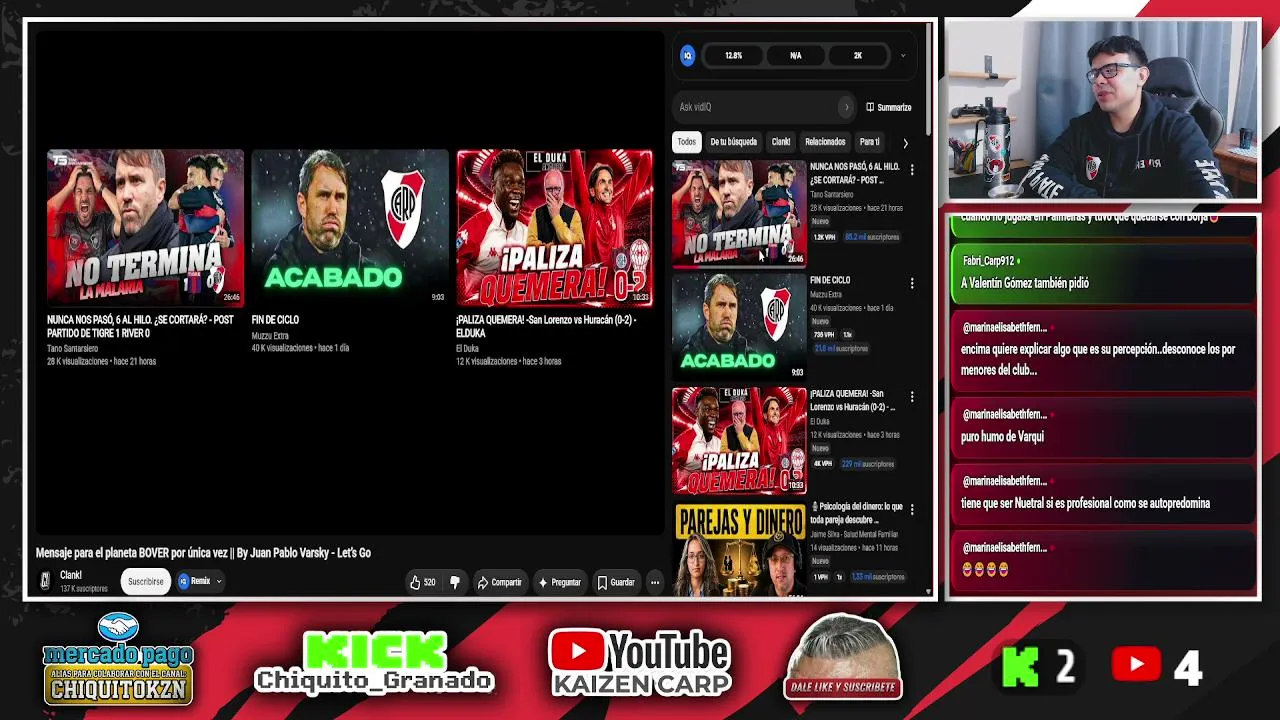Click the green Kick viewer counter icon
The width and height of the screenshot is (1280, 720).
pos(1021,667)
